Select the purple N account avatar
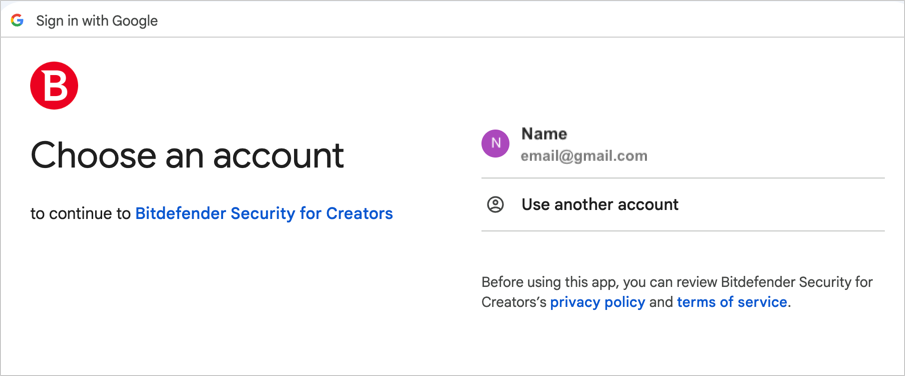This screenshot has height=376, width=905. point(495,143)
